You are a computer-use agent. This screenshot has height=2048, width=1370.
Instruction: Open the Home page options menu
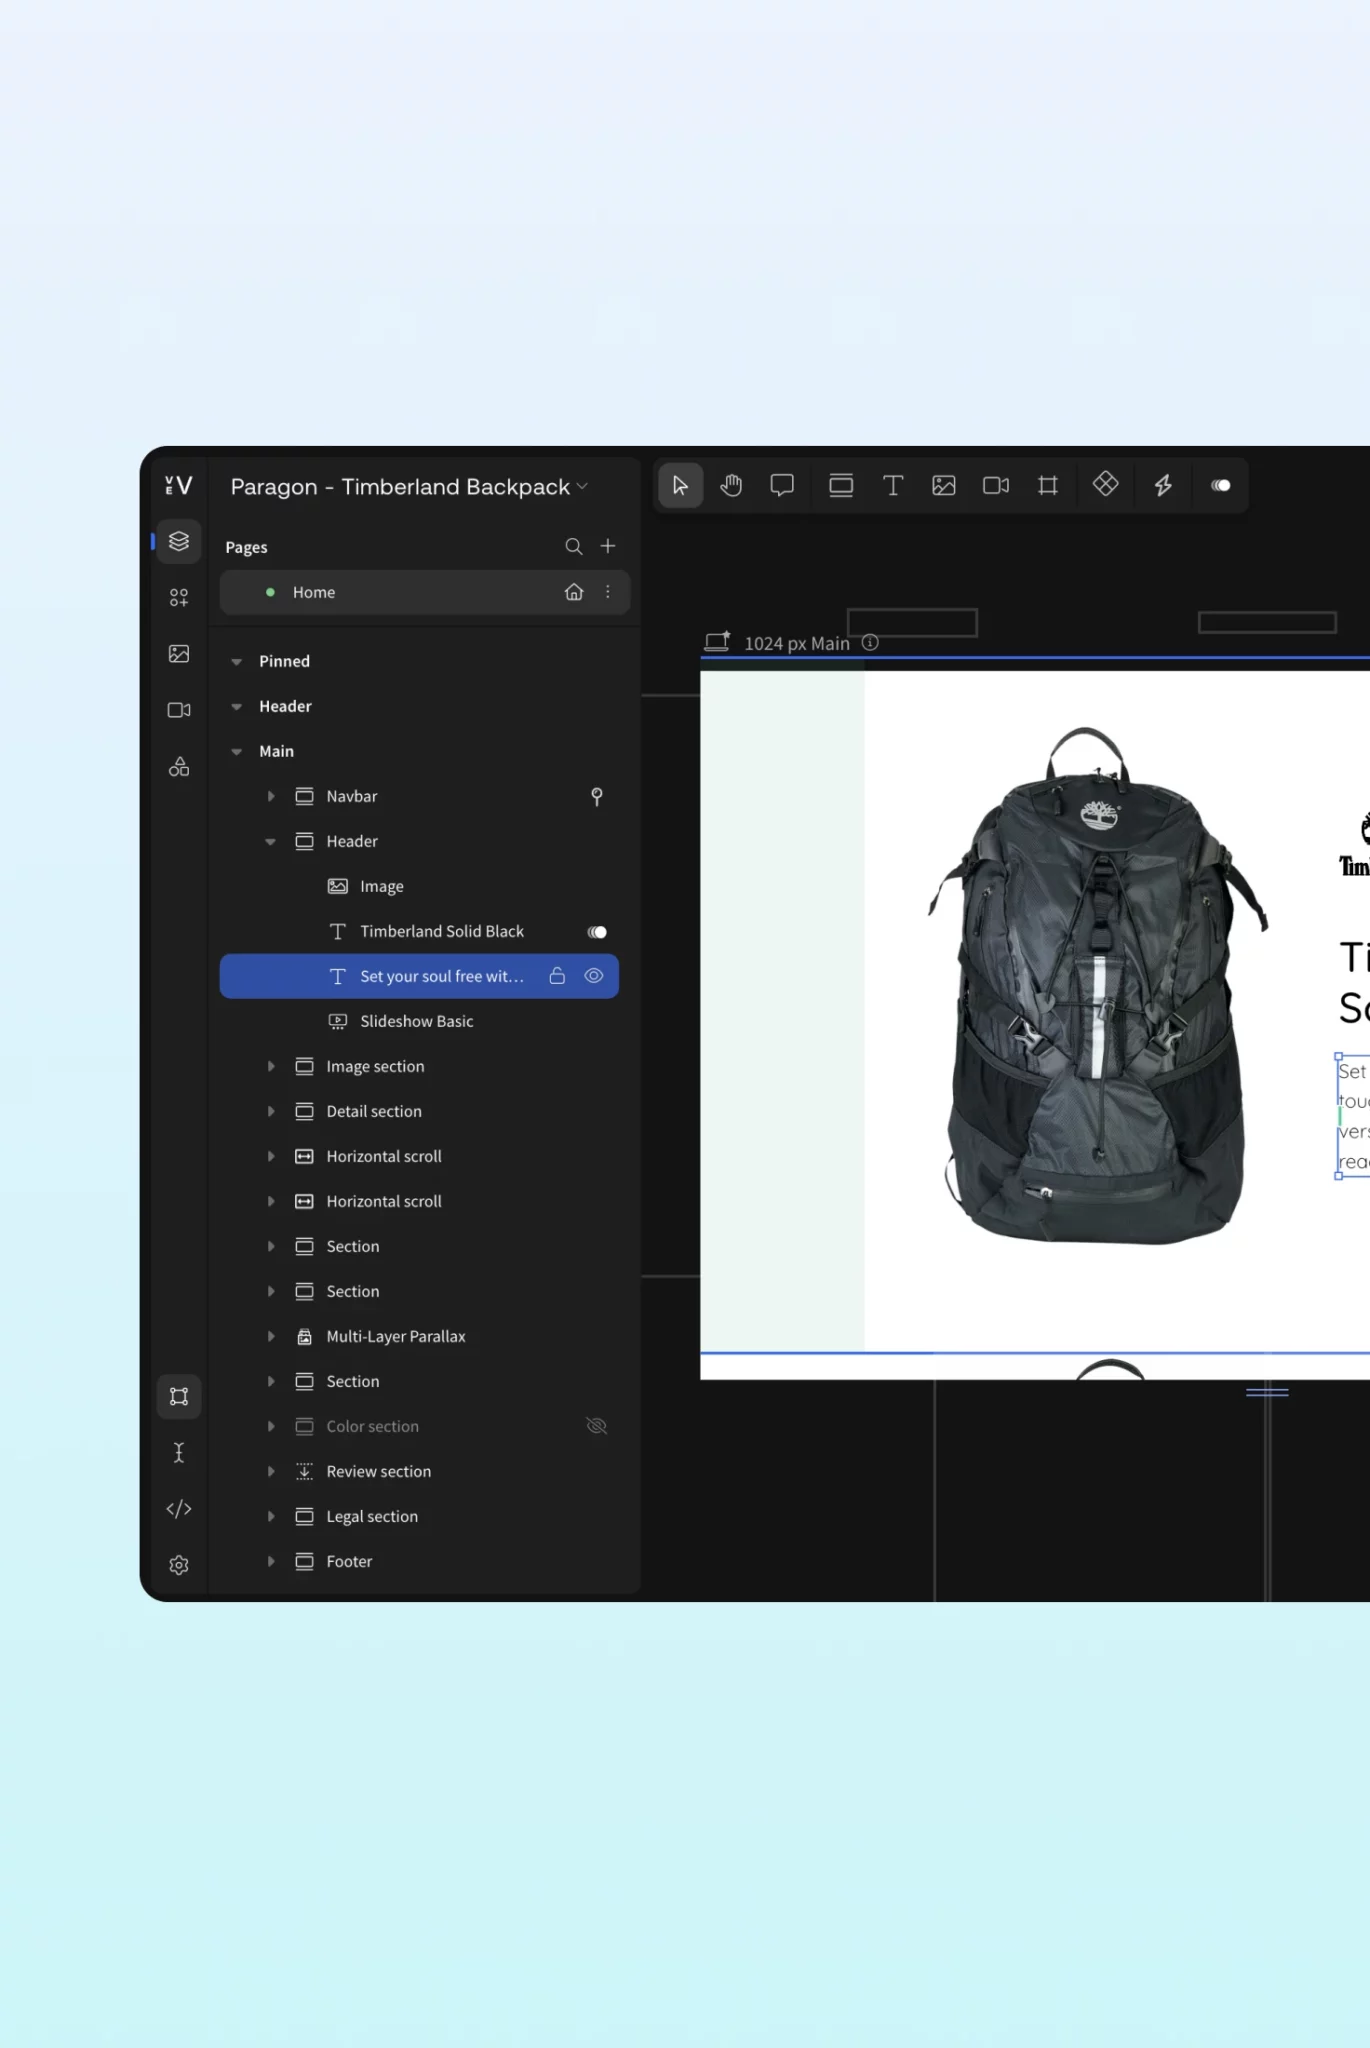[x=608, y=592]
